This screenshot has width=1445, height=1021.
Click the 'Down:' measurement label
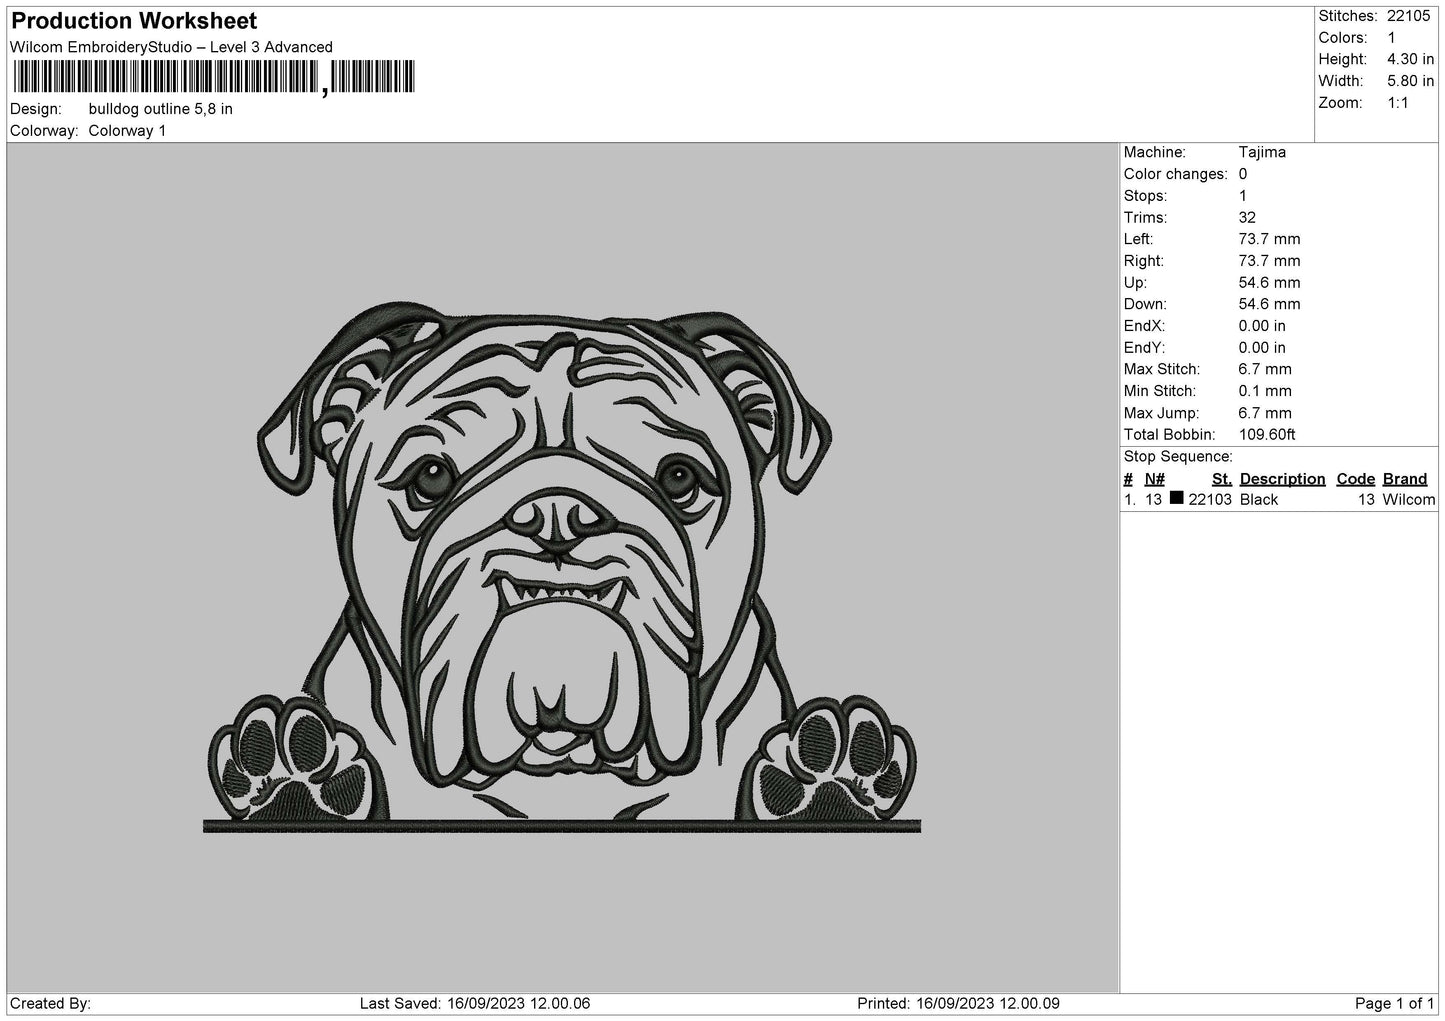pyautogui.click(x=1145, y=304)
